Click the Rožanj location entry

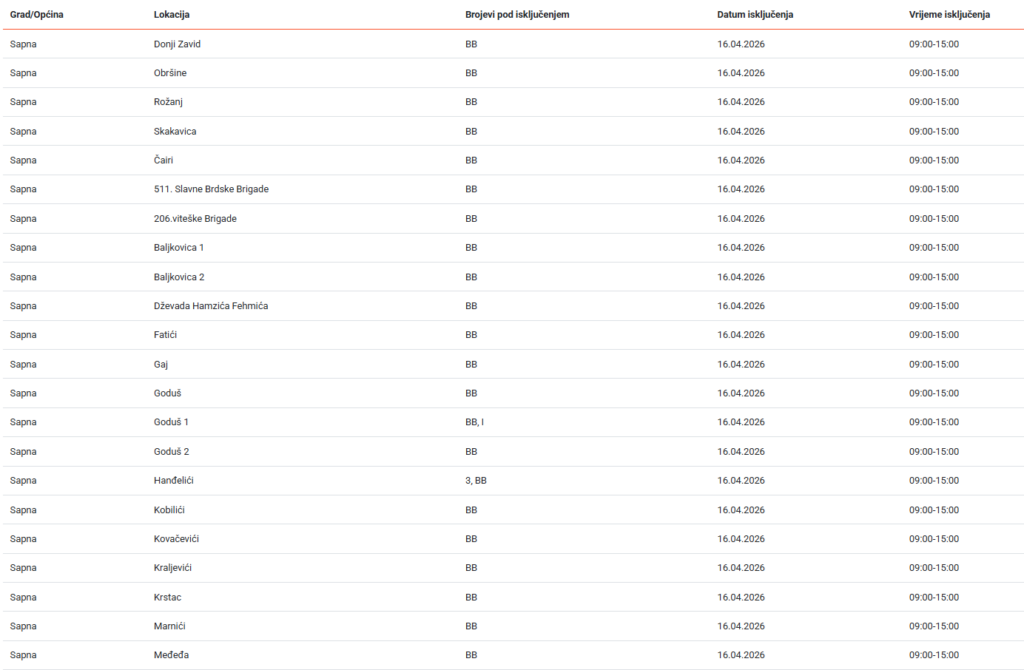tap(168, 102)
